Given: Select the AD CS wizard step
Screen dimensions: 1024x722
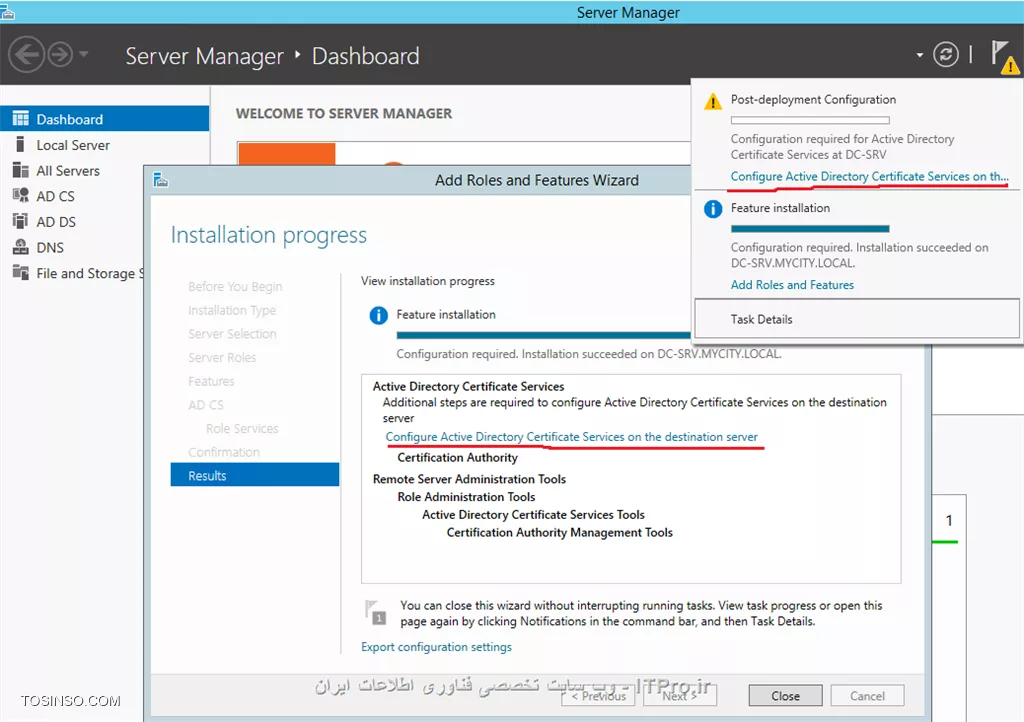Looking at the screenshot, I should [x=206, y=405].
